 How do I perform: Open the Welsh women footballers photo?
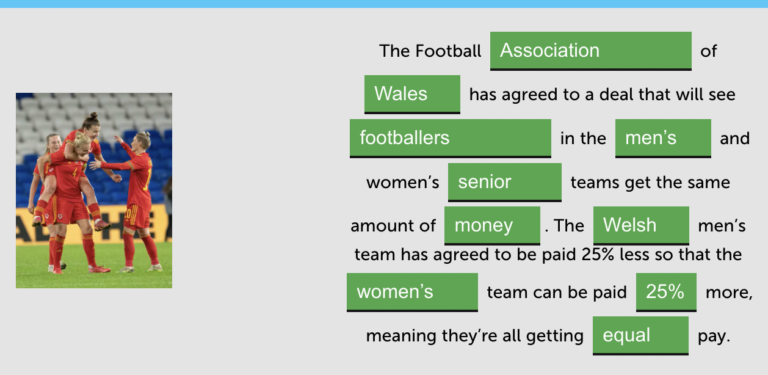(94, 190)
